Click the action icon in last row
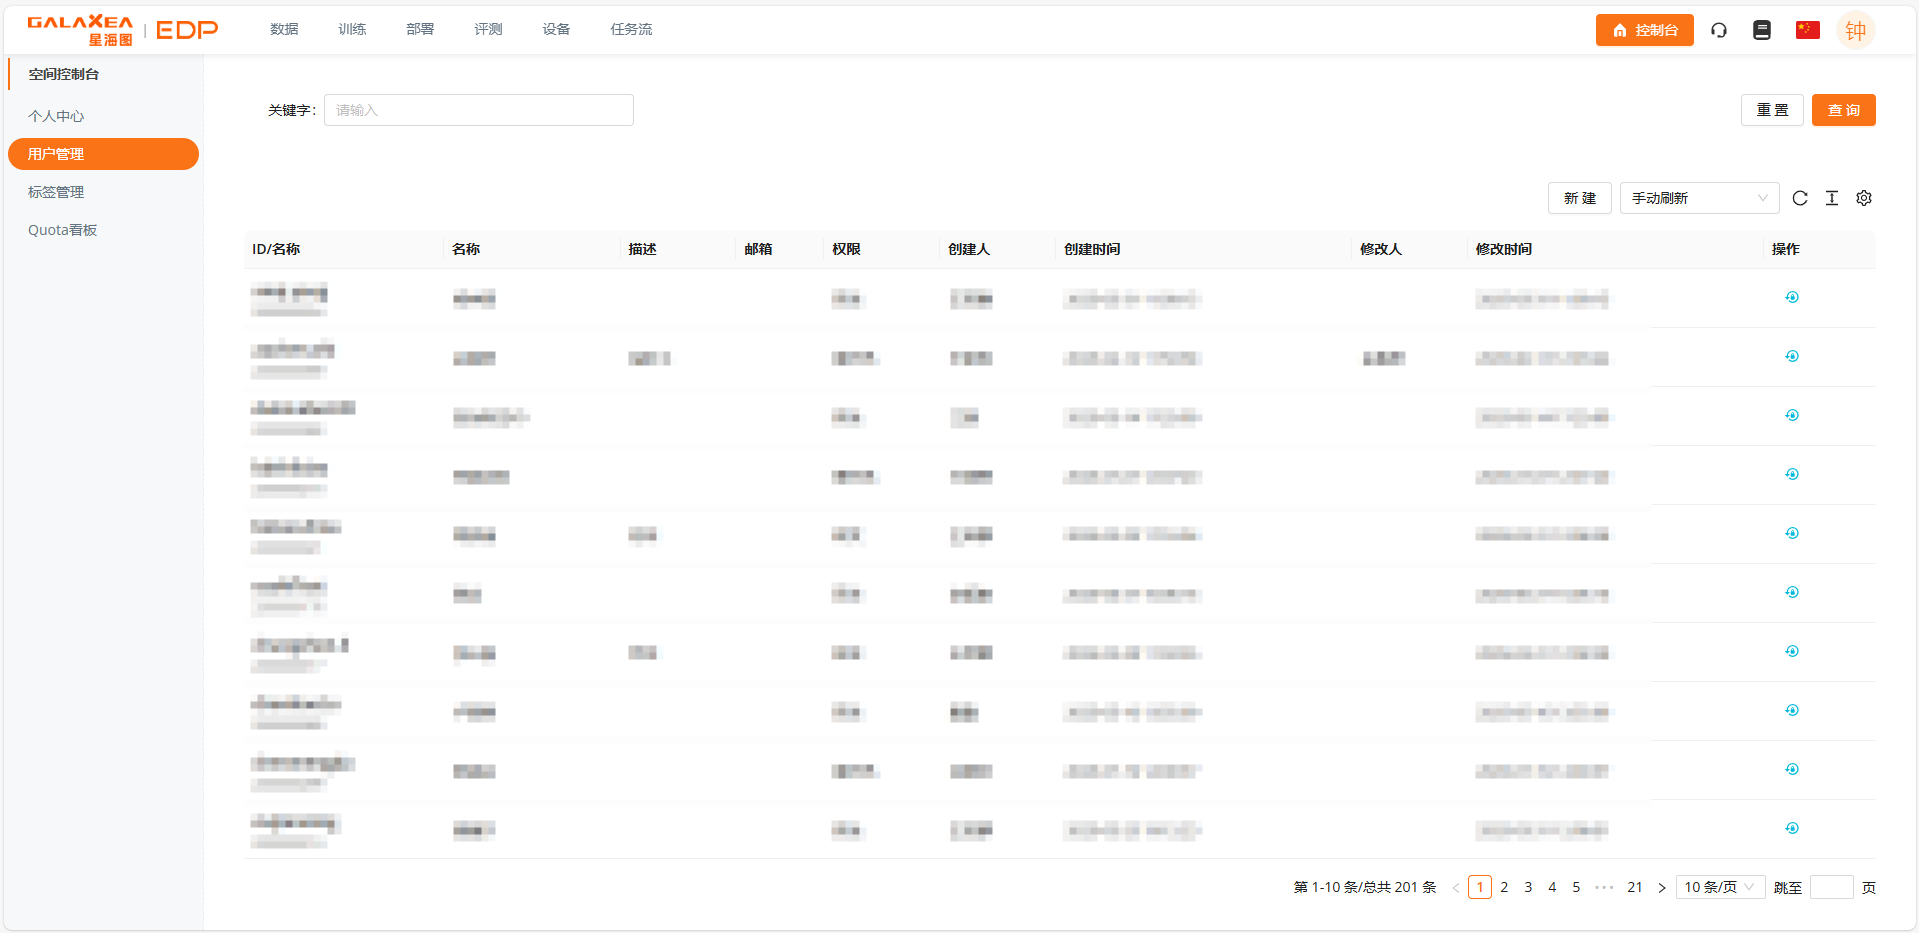 pyautogui.click(x=1792, y=828)
